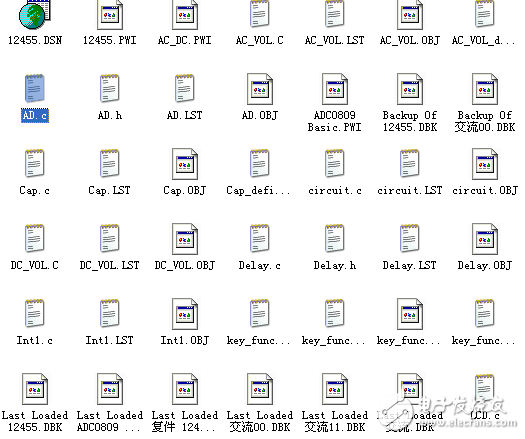Image resolution: width=525 pixels, height=439 pixels.
Task: Select the Delay.OBJ file icon
Action: click(x=485, y=239)
